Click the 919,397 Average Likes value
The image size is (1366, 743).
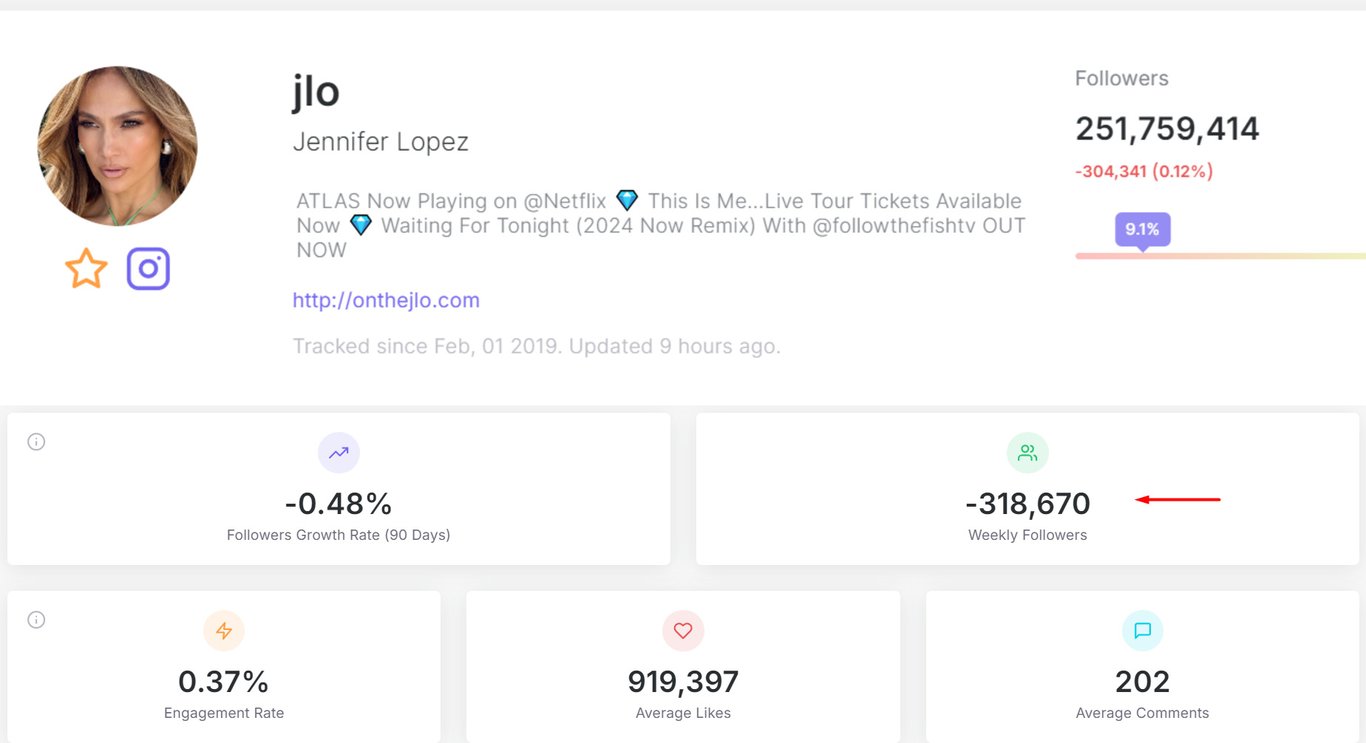pyautogui.click(x=683, y=682)
